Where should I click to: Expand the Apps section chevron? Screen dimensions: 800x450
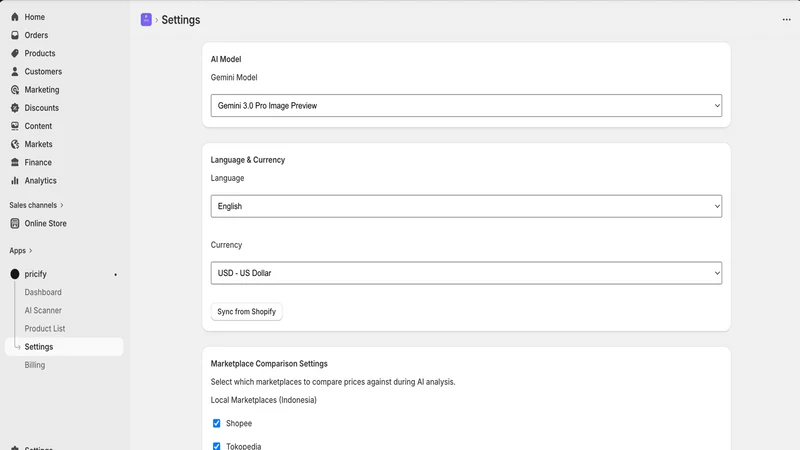click(31, 251)
